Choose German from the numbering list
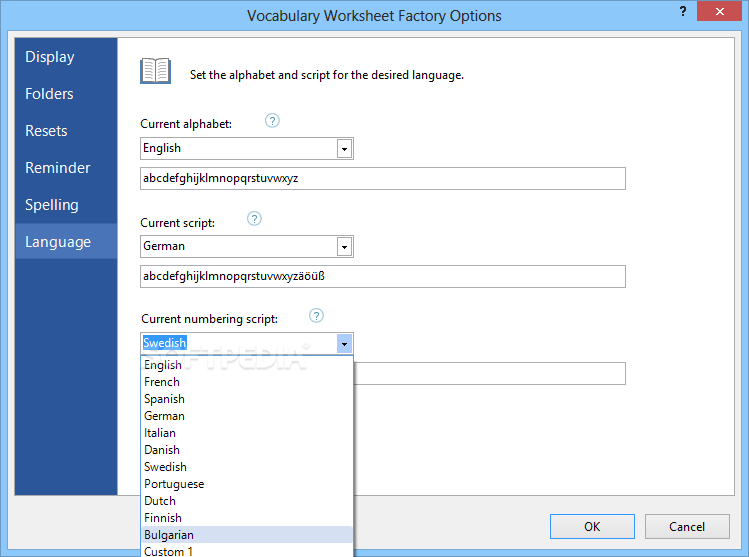The image size is (749, 557). pyautogui.click(x=247, y=416)
